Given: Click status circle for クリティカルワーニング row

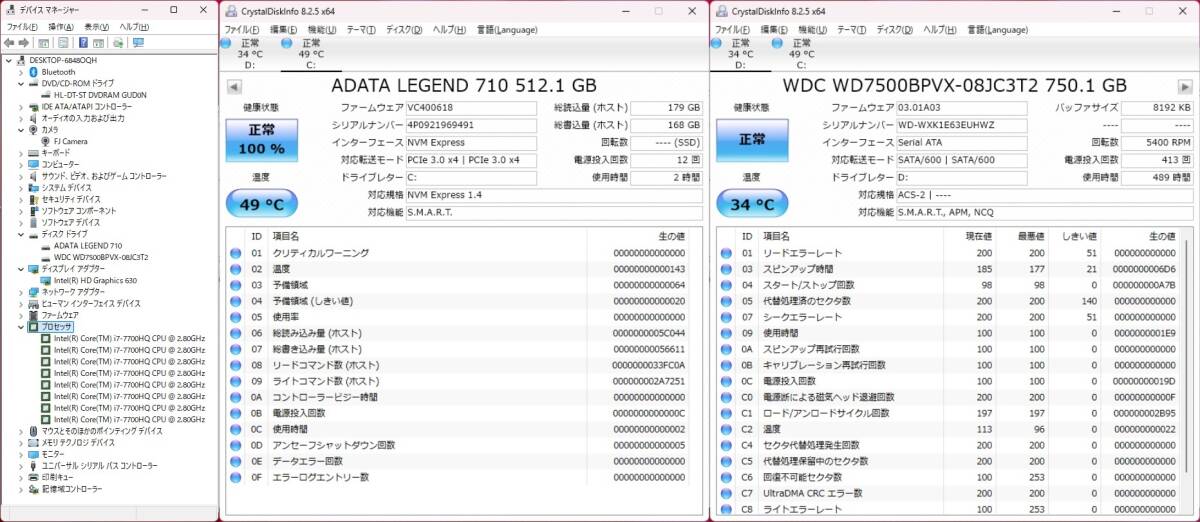Looking at the screenshot, I should point(236,253).
